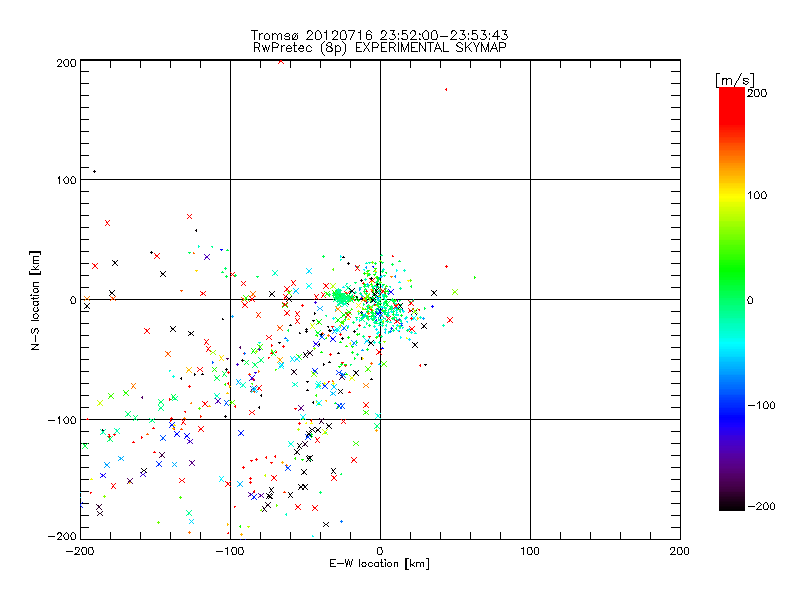The width and height of the screenshot is (800, 600).
Task: Click the y-axis tick label '-100'
Action: pyautogui.click(x=62, y=420)
